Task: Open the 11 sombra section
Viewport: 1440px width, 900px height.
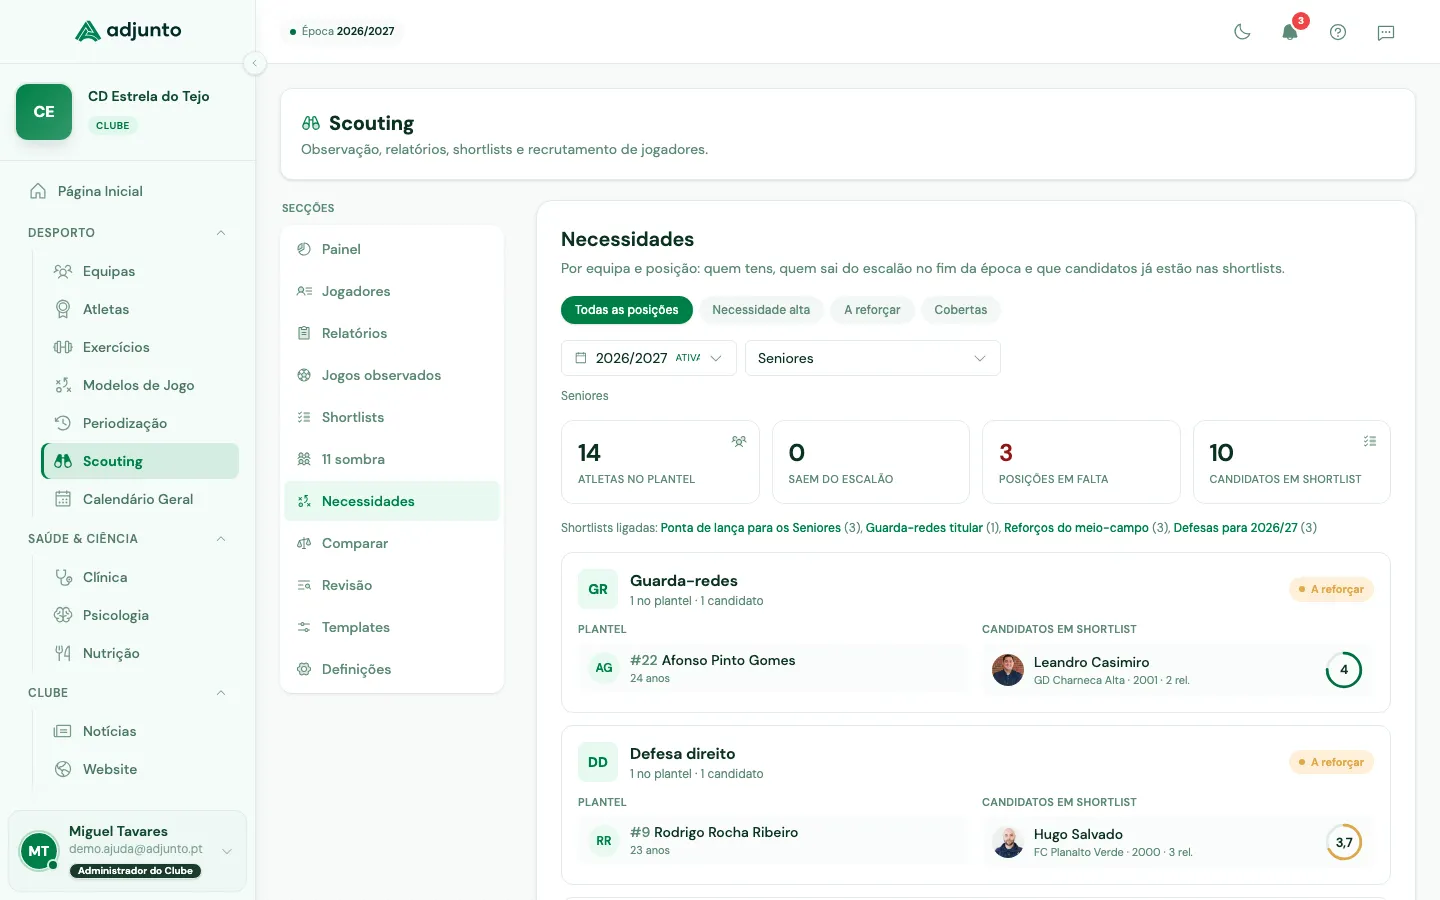Action: pos(392,459)
